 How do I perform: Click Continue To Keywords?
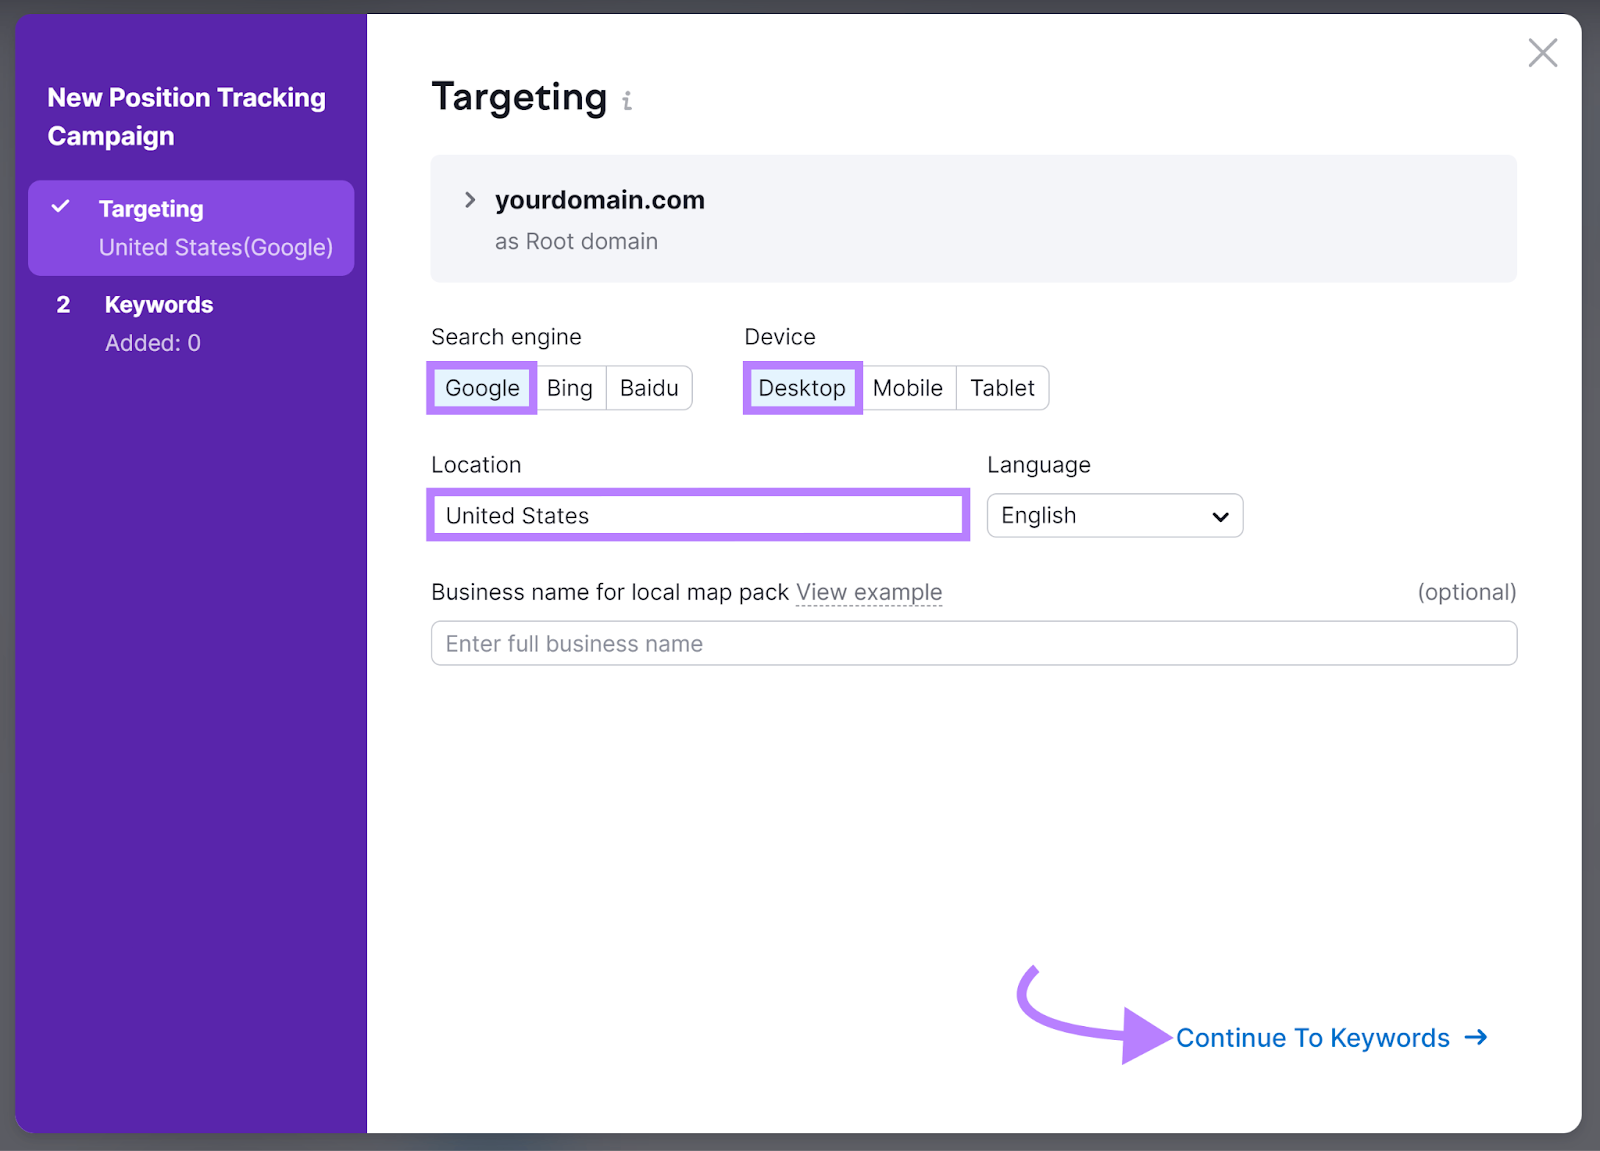1313,1038
